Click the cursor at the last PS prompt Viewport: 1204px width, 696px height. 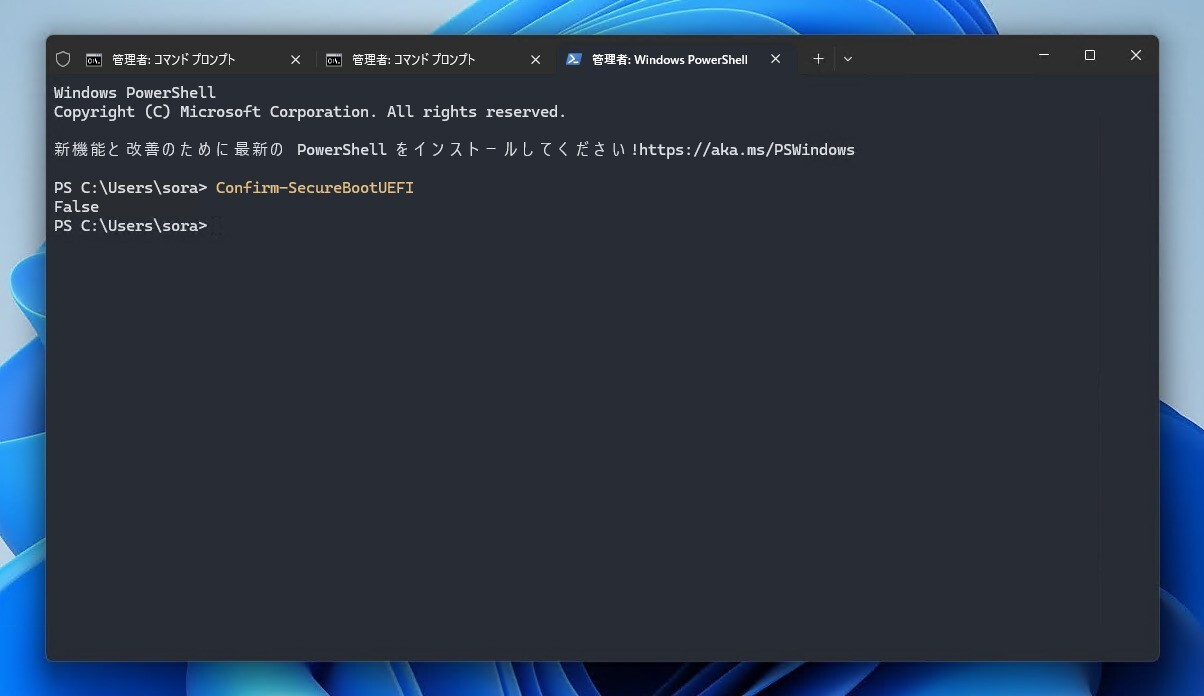217,226
